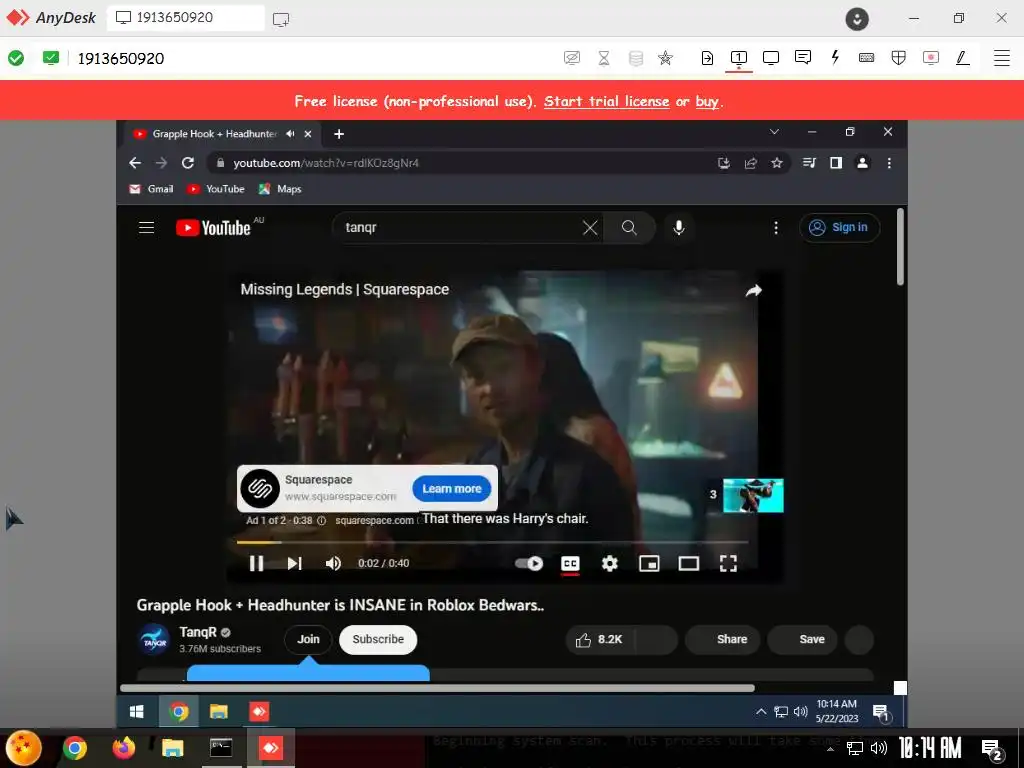Toggle Chrome side panel
1024x768 pixels.
836,163
